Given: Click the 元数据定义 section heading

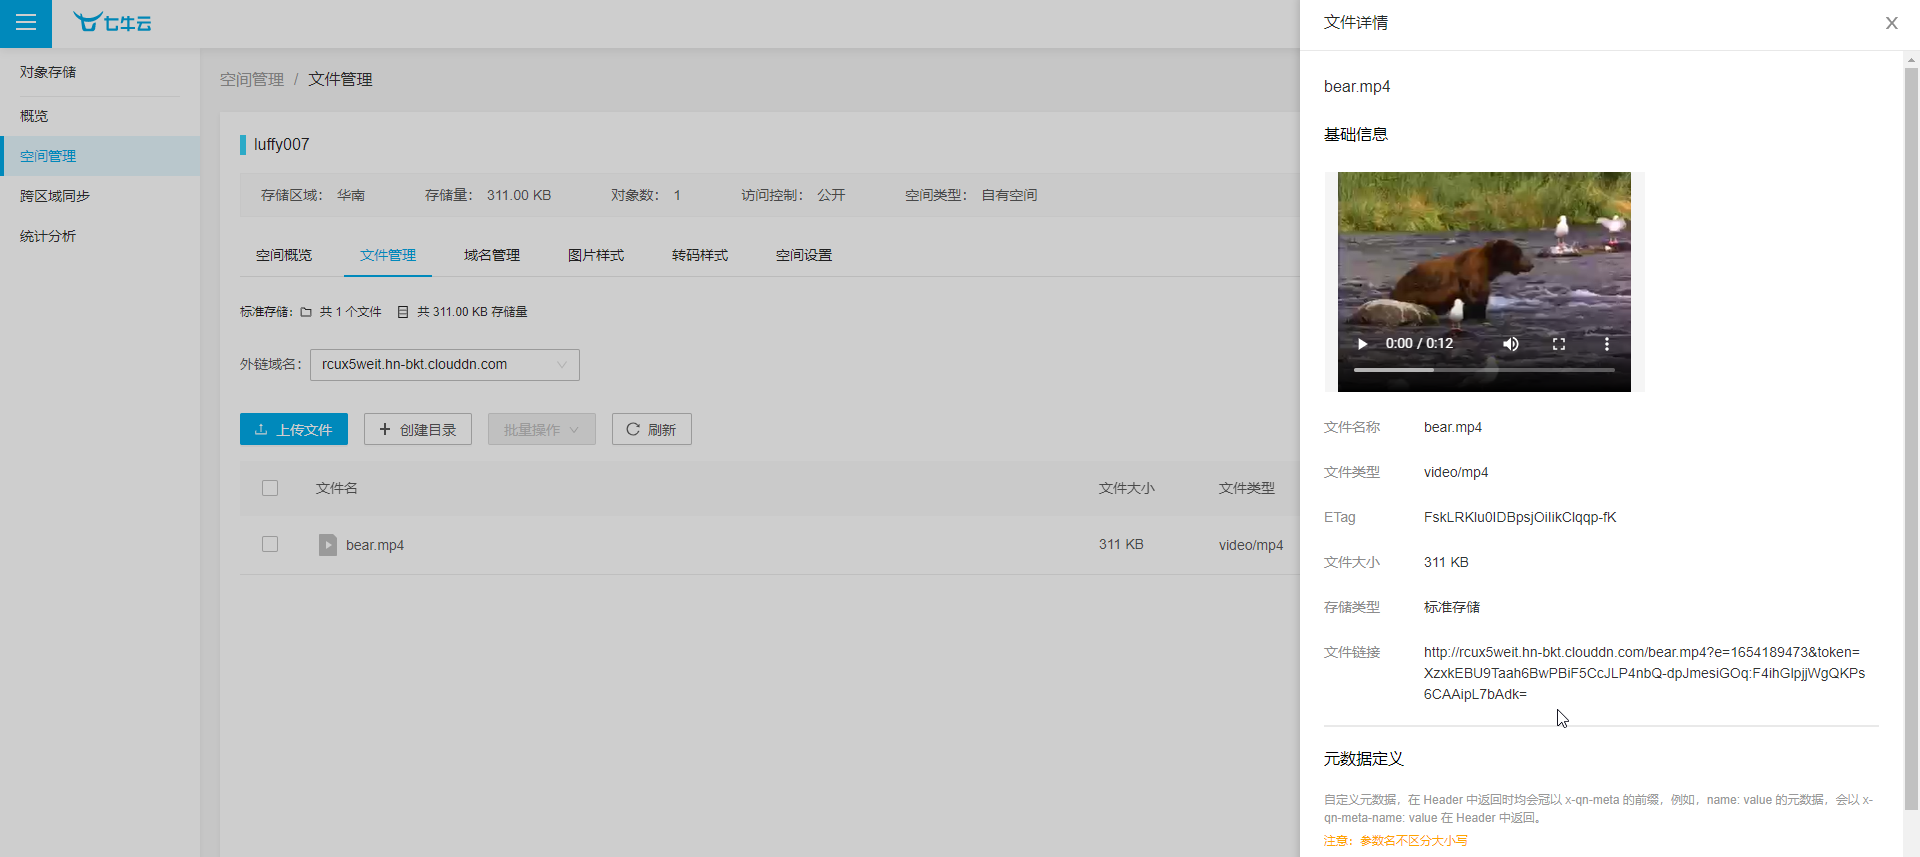Looking at the screenshot, I should click(1364, 759).
